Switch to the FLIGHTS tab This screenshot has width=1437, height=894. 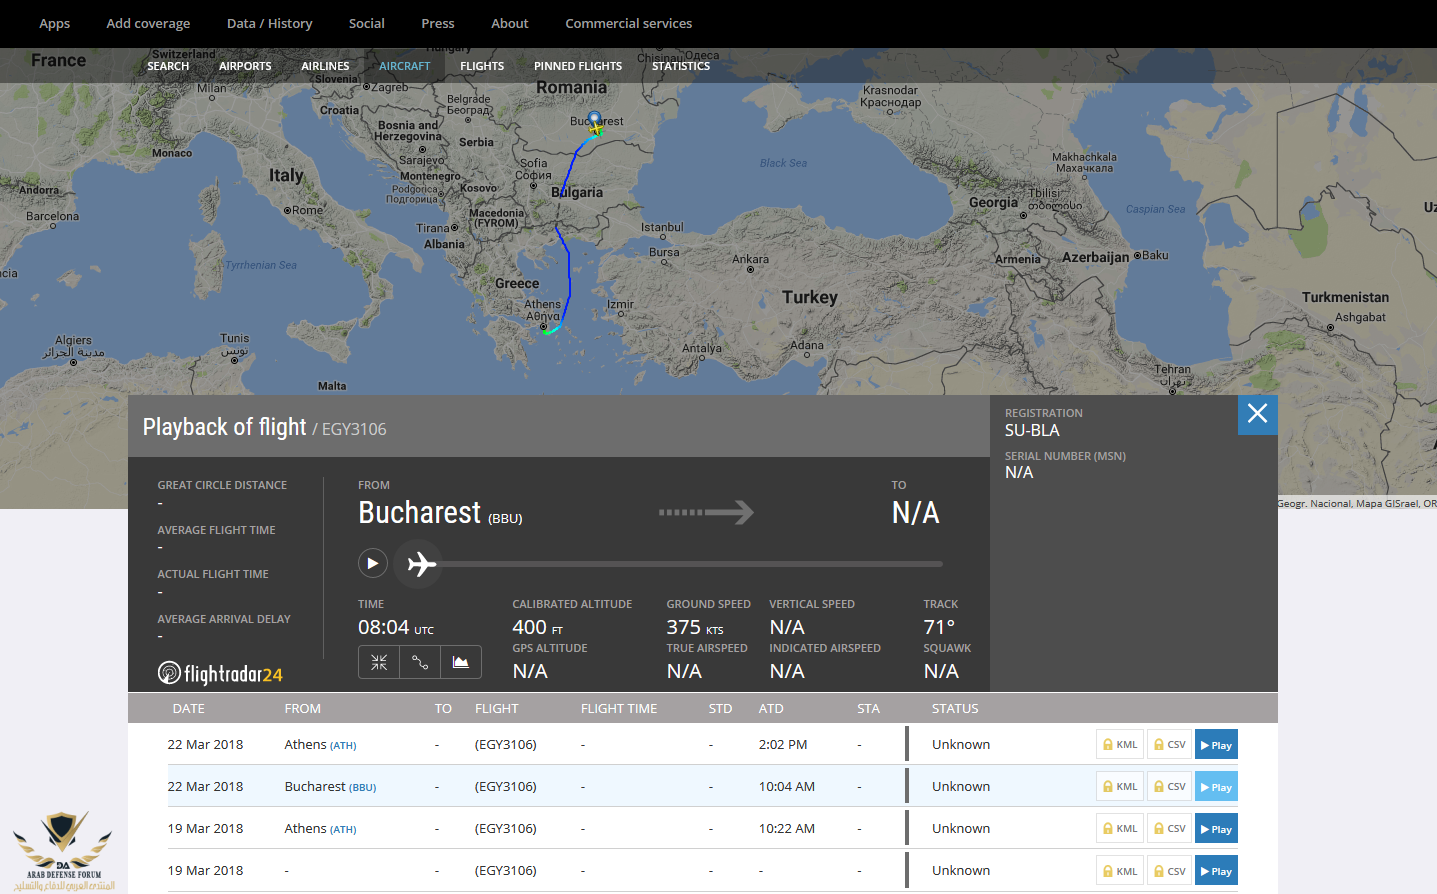click(x=482, y=66)
